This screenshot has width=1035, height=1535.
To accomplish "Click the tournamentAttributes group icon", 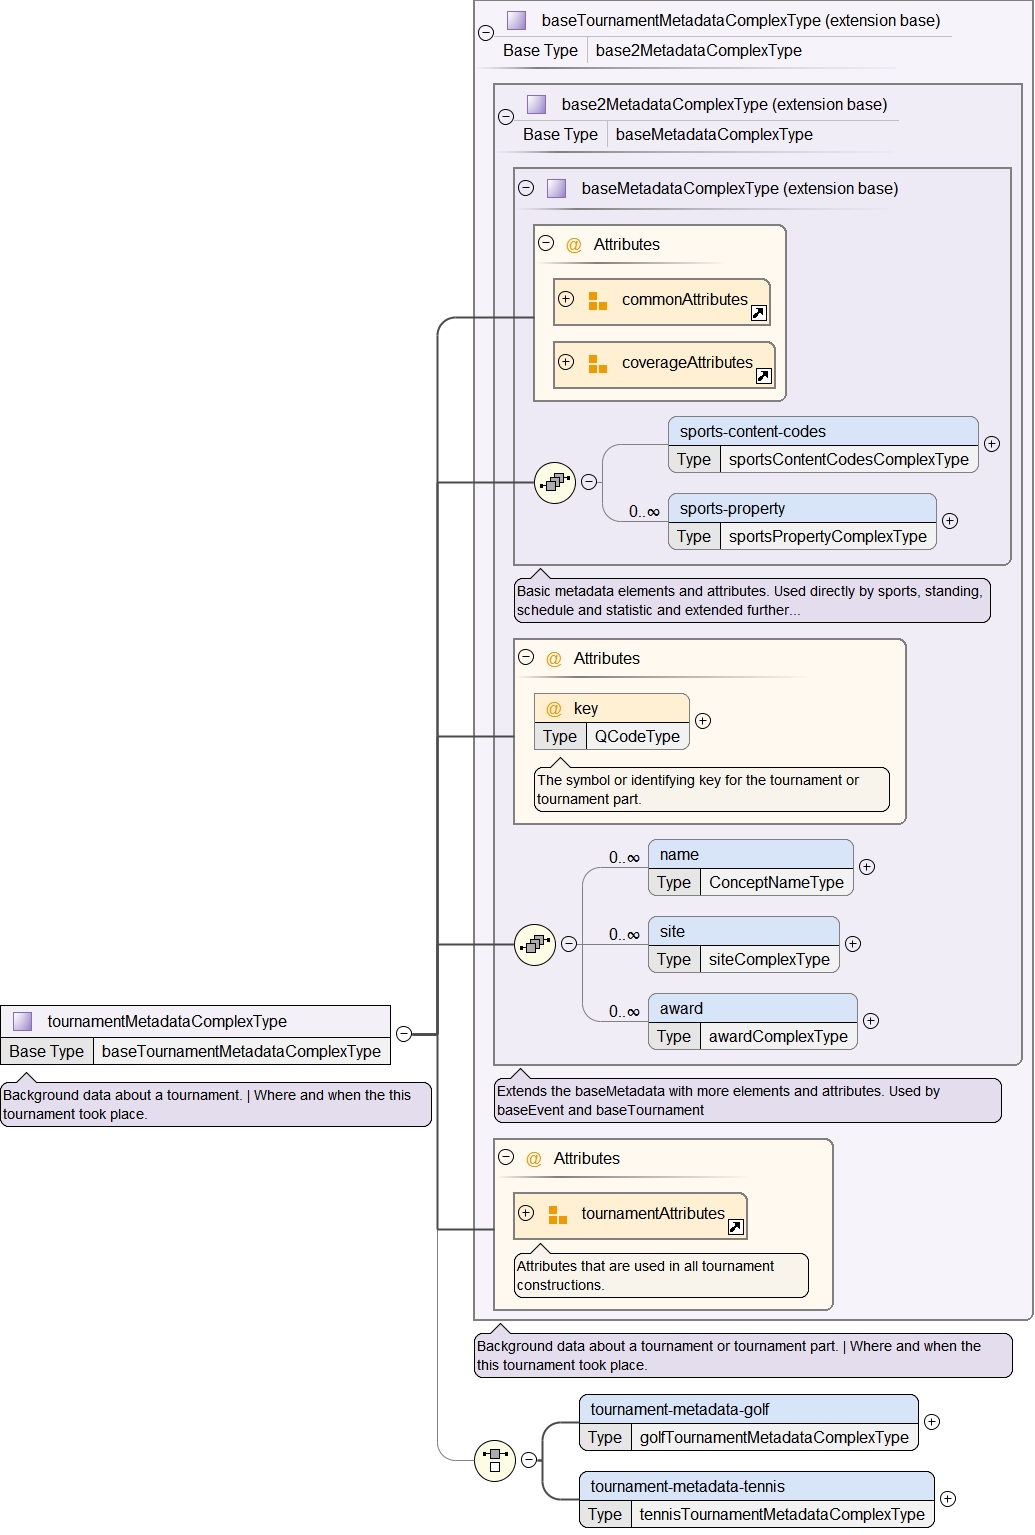I will tap(557, 1215).
